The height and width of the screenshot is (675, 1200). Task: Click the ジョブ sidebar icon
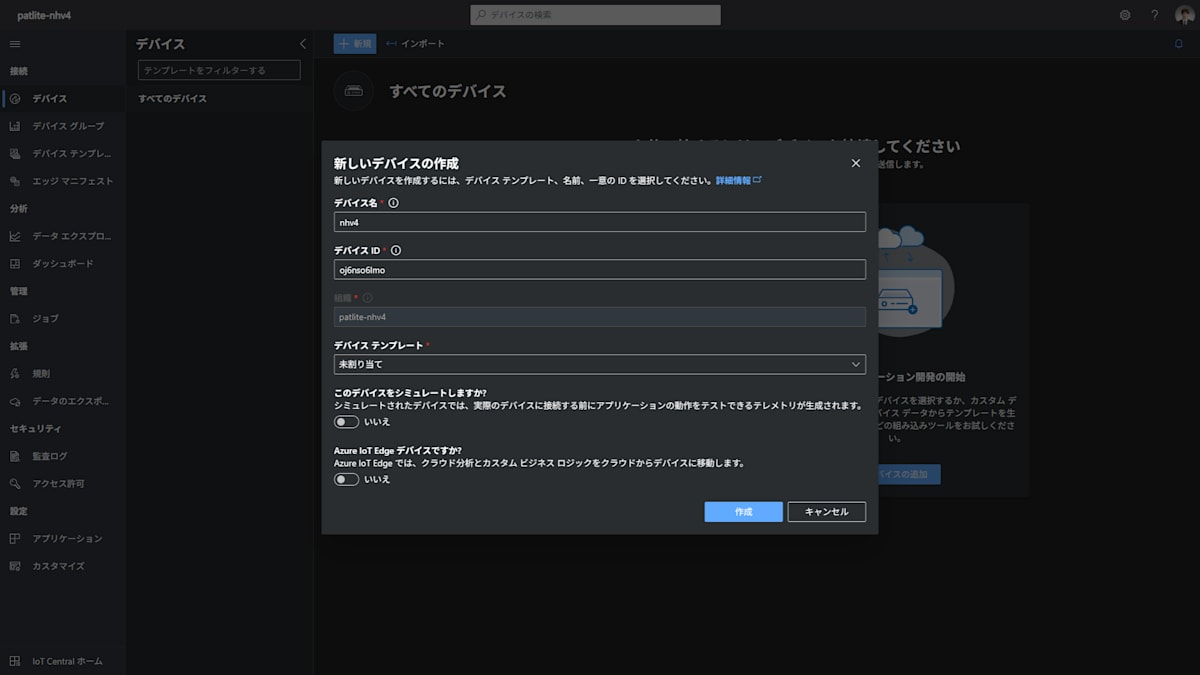(x=15, y=319)
